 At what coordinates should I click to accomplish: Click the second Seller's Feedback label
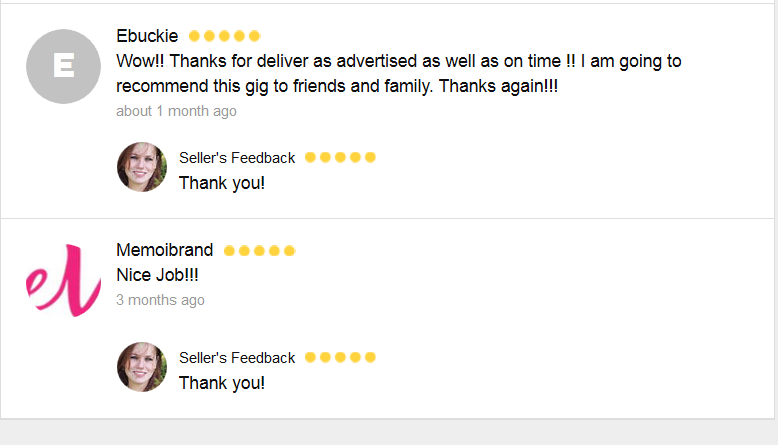tap(237, 357)
